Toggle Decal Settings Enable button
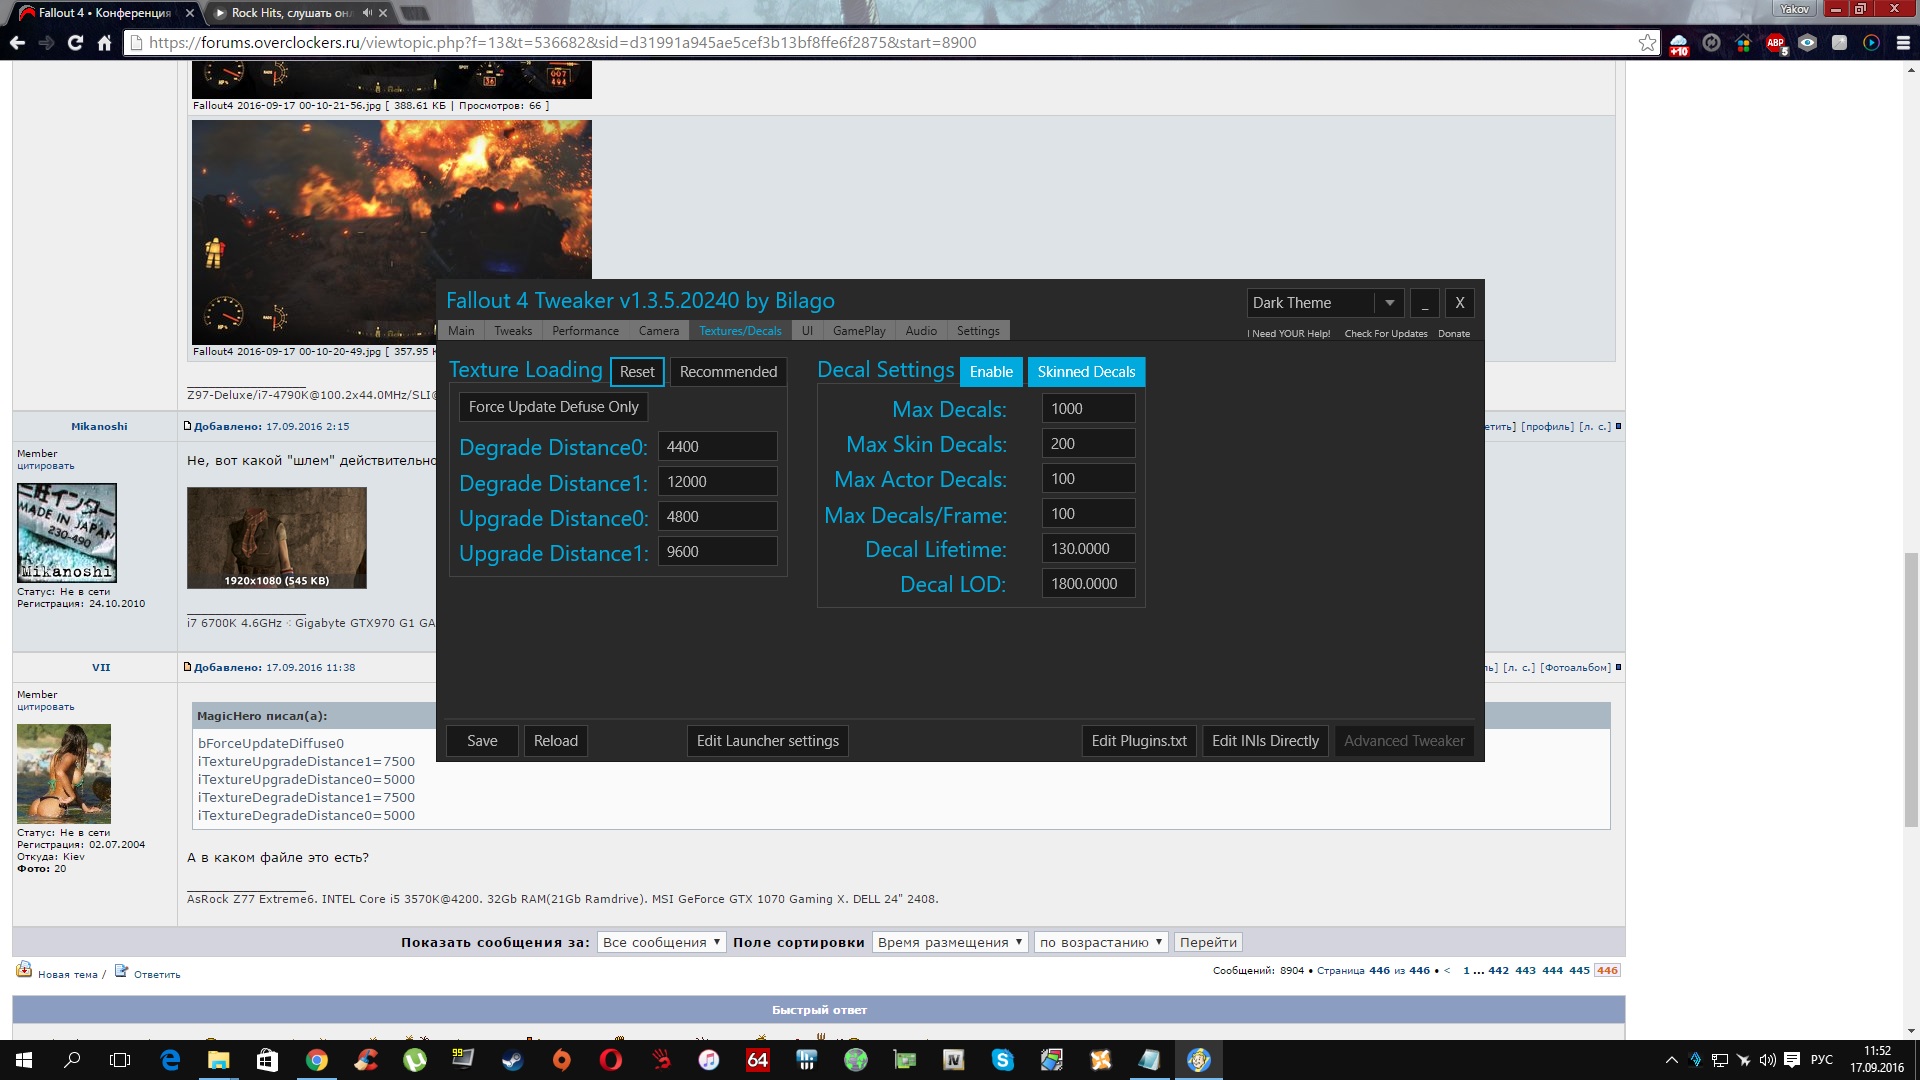 [x=990, y=372]
